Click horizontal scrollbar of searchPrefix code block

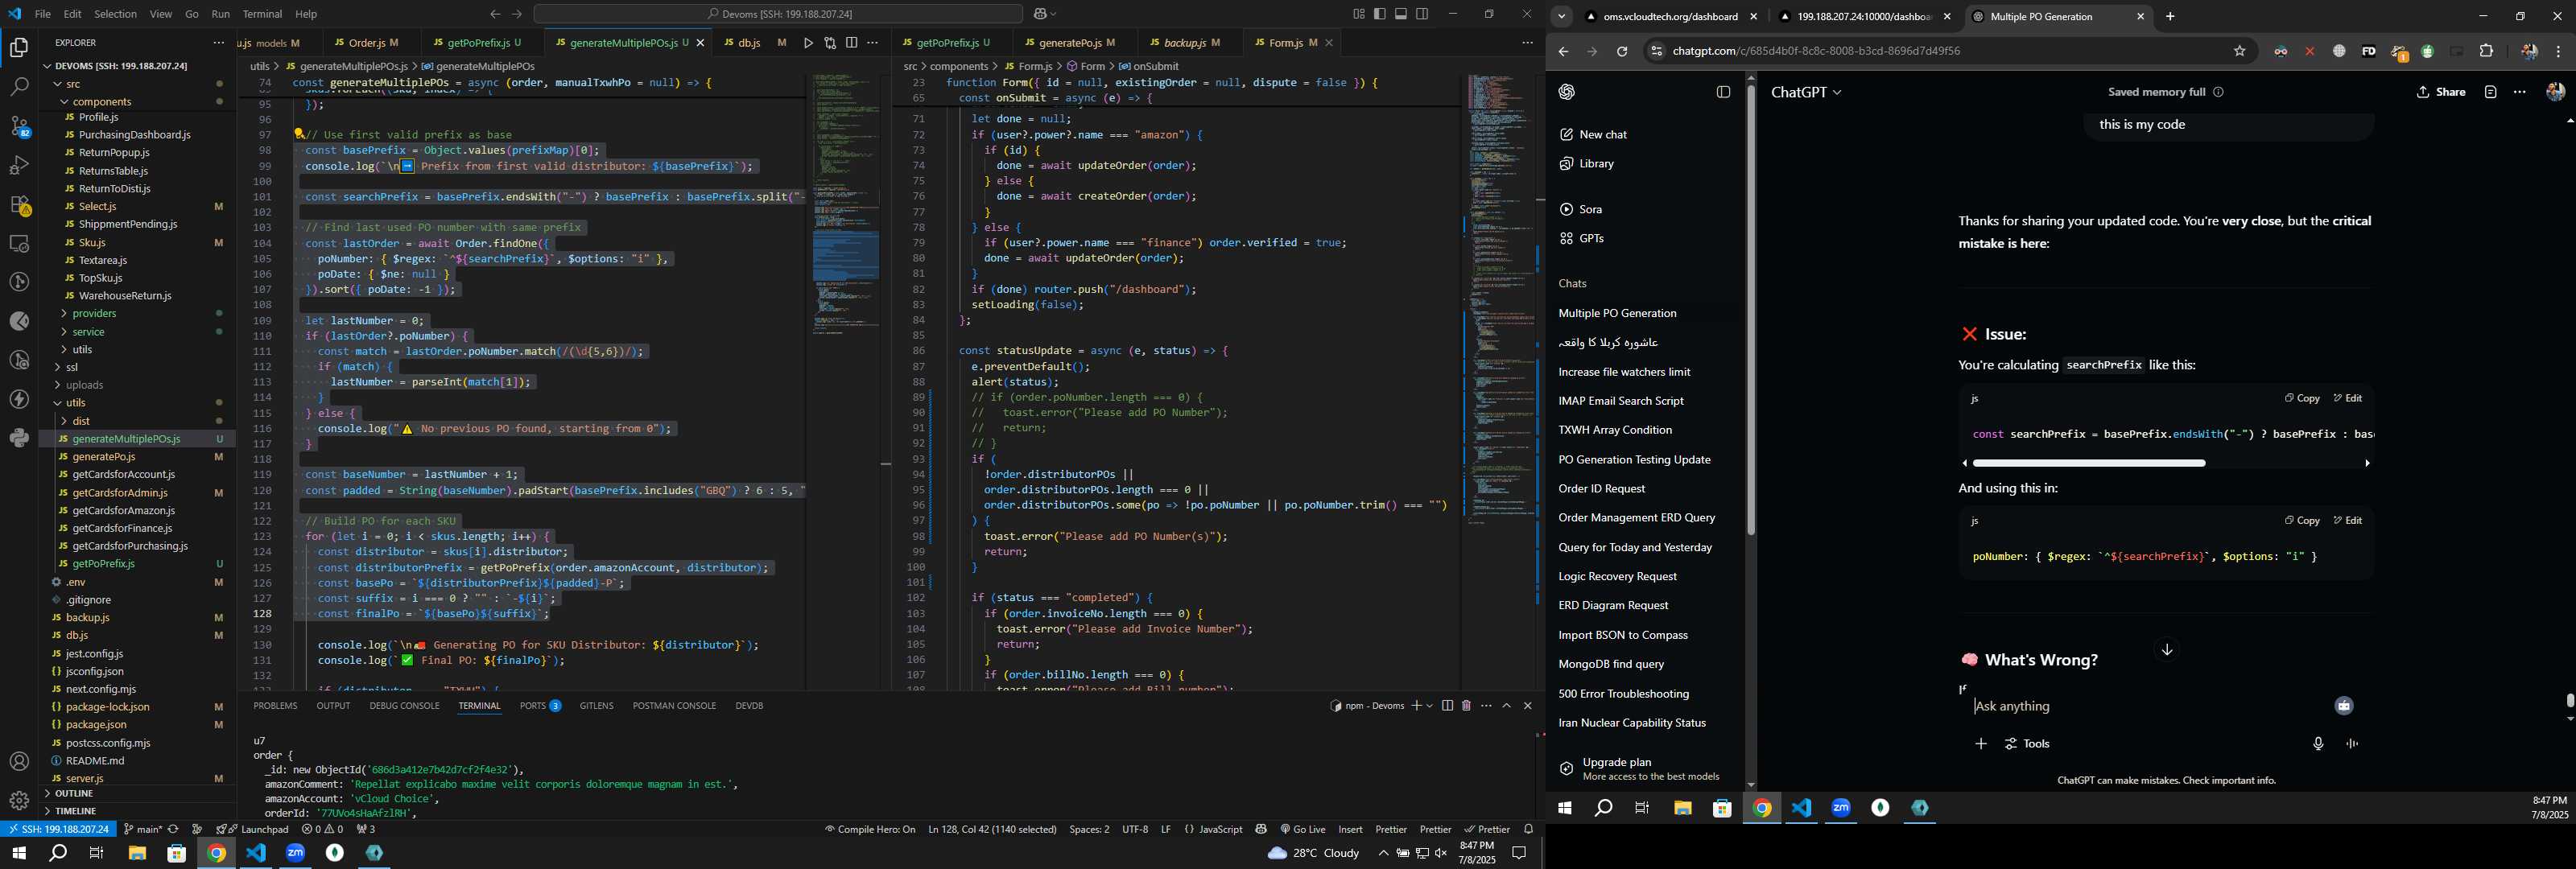(2088, 463)
